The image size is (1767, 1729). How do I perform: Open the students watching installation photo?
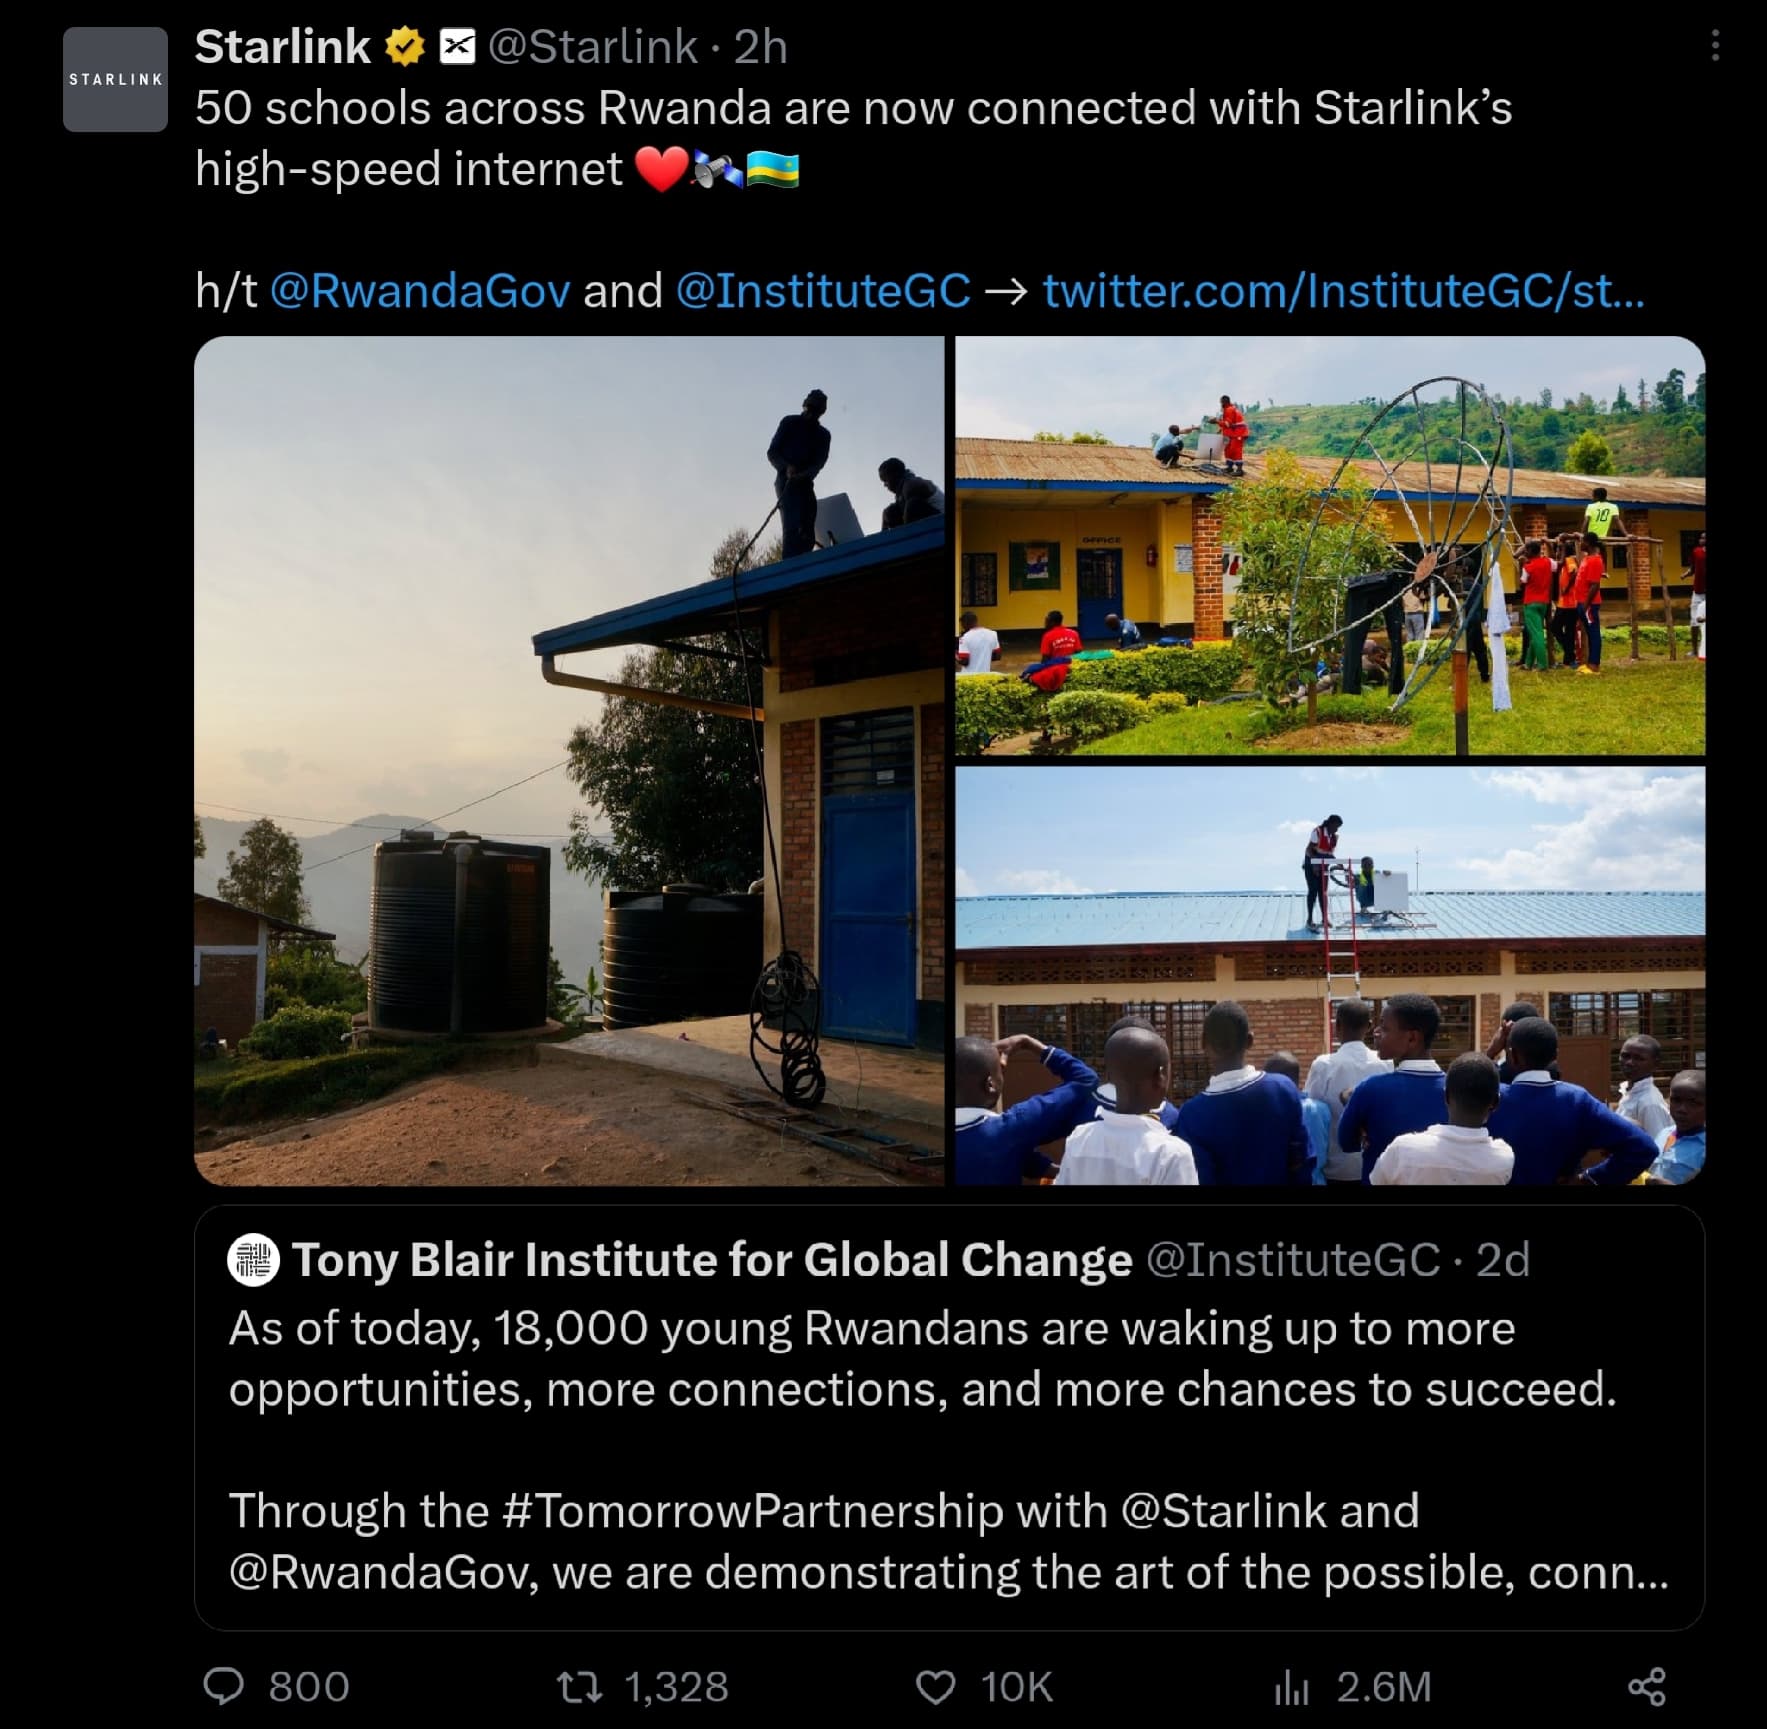(1329, 976)
